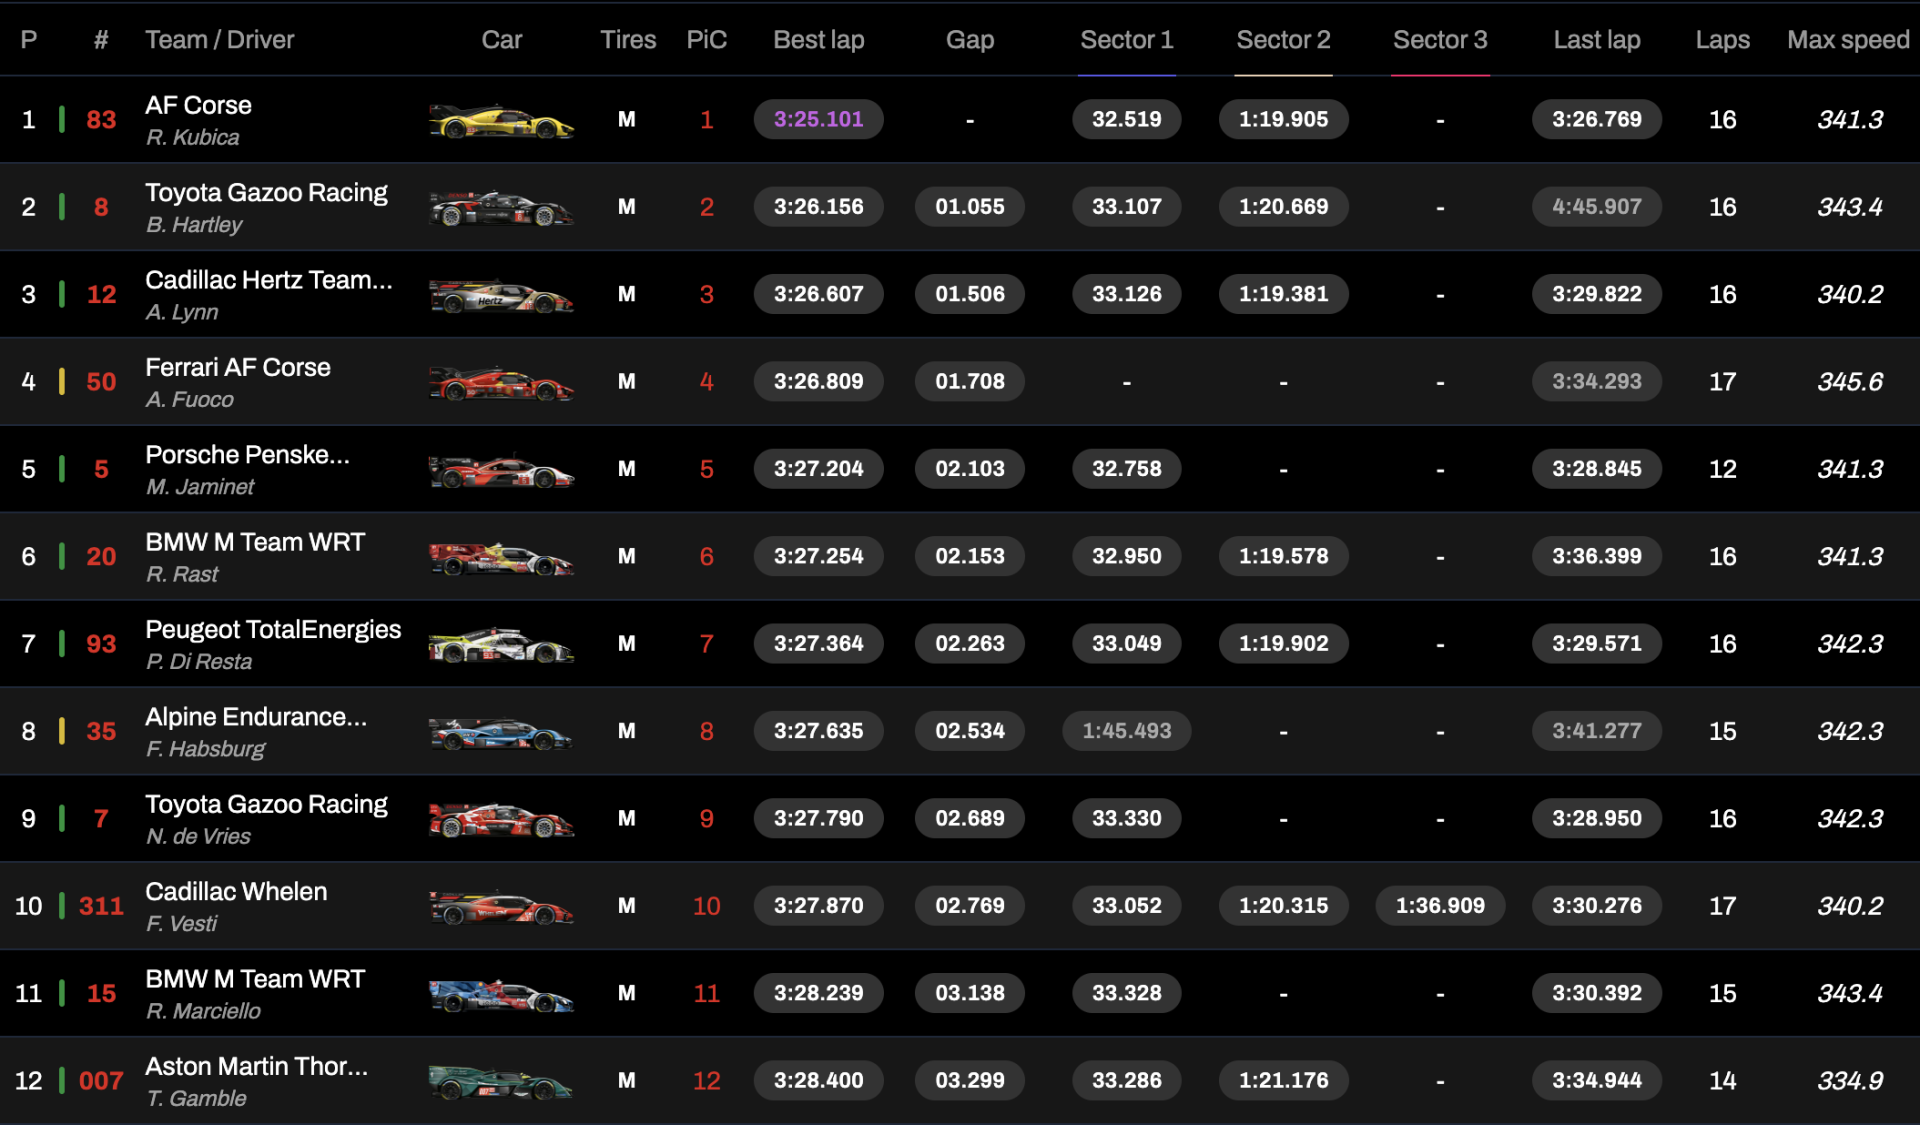Image resolution: width=1920 pixels, height=1125 pixels.
Task: Click the Porsche Penske #5 car image
Action: pyautogui.click(x=501, y=470)
